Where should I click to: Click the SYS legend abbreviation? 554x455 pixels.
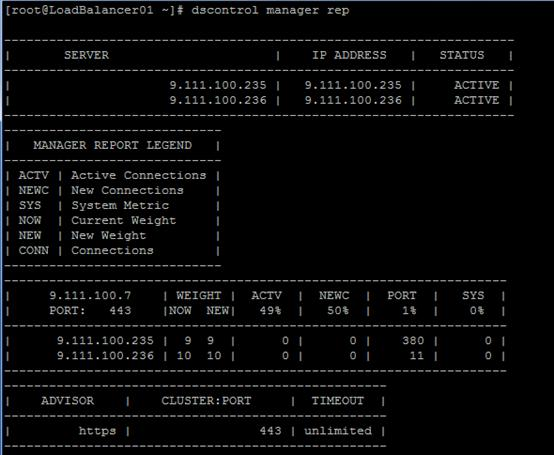point(30,205)
